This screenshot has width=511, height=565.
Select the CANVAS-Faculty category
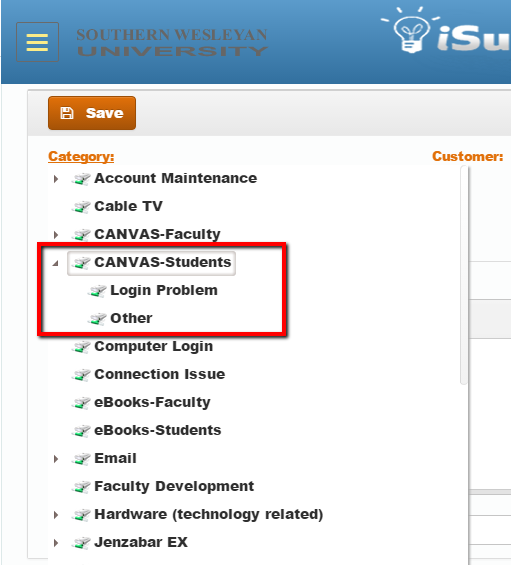coord(157,234)
